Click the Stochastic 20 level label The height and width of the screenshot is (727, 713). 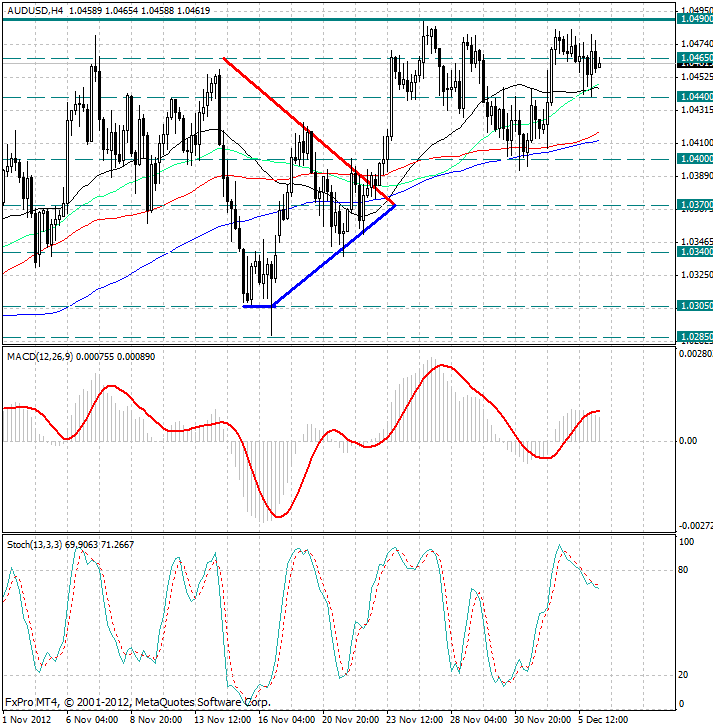[683, 675]
